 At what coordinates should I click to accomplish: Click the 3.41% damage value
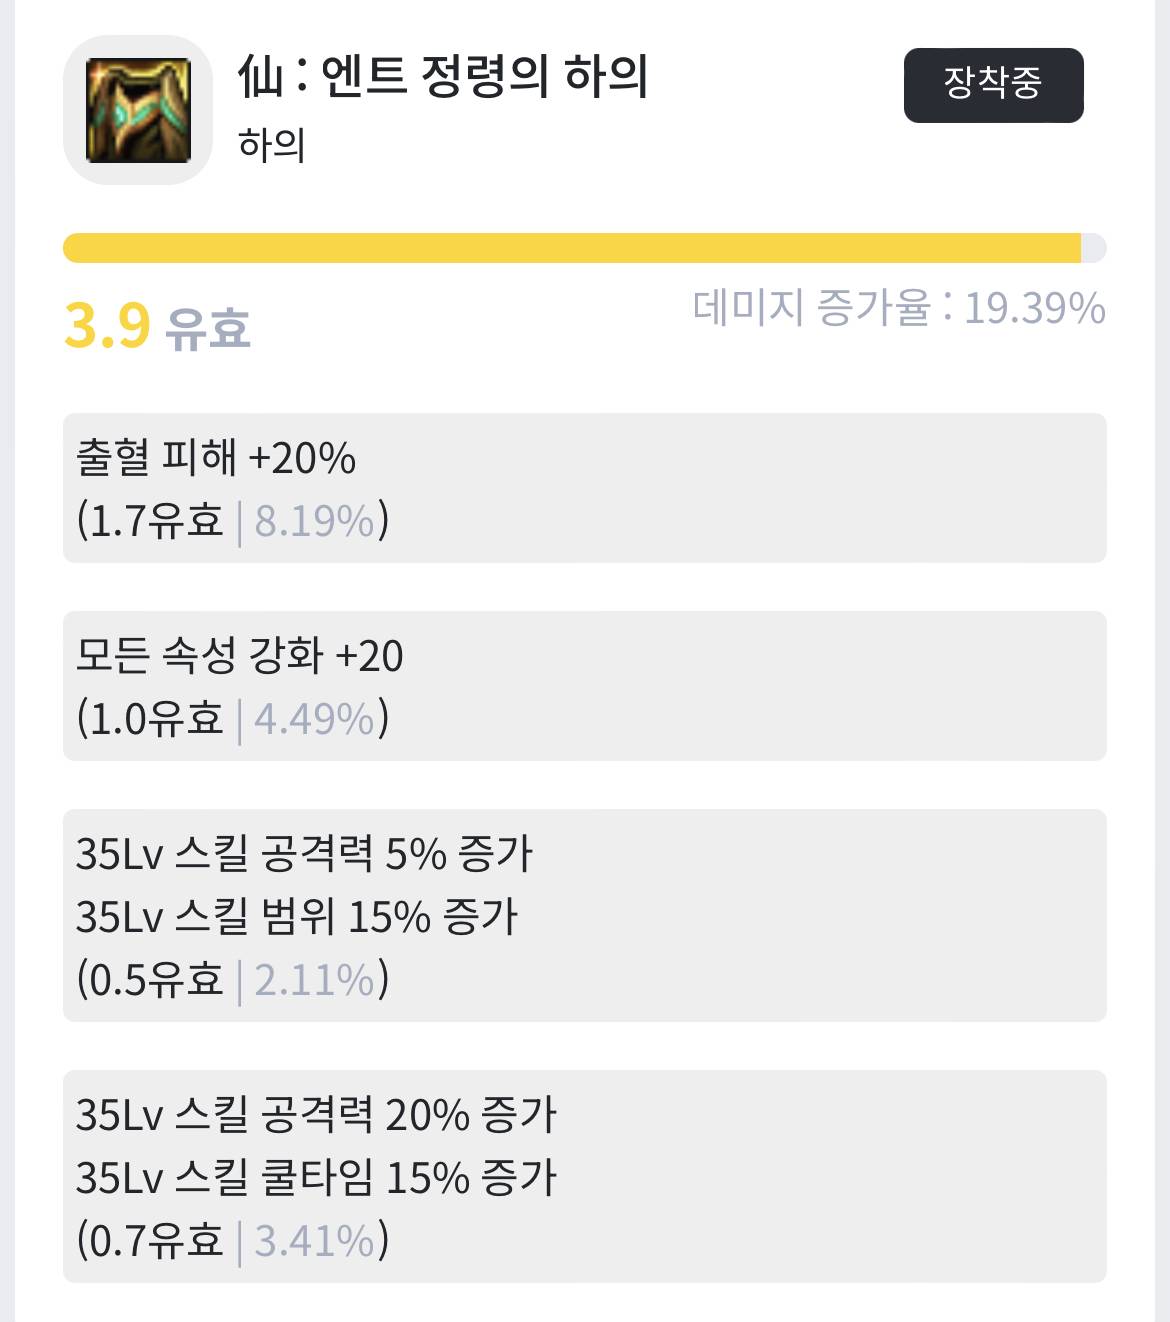[314, 1241]
